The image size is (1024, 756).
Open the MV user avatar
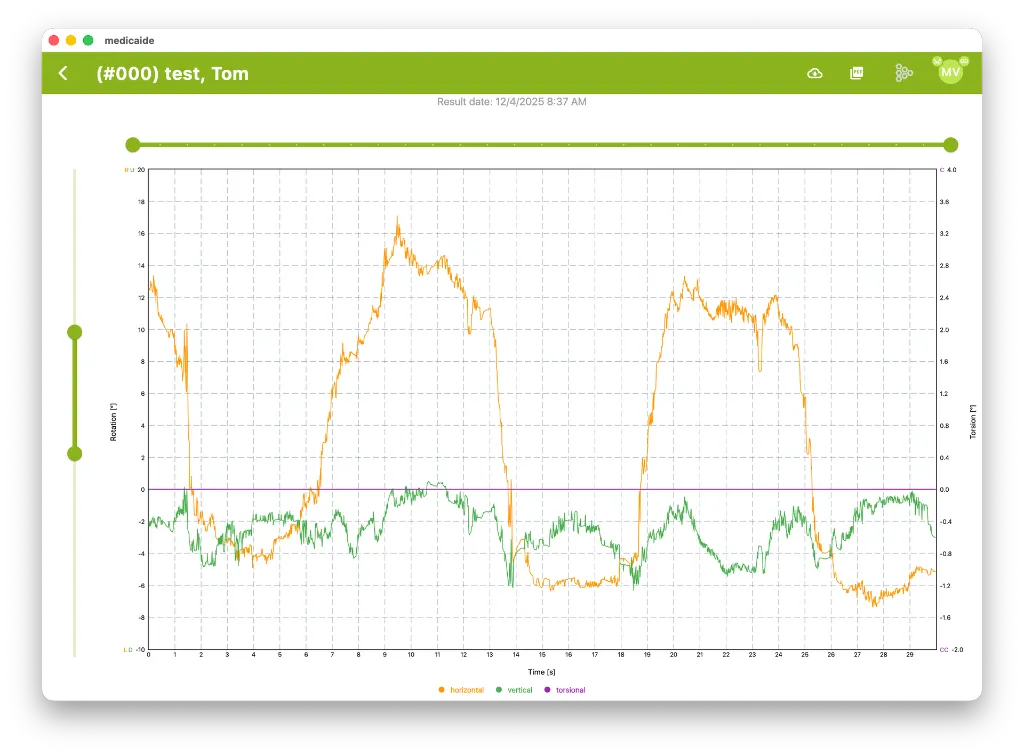click(950, 73)
